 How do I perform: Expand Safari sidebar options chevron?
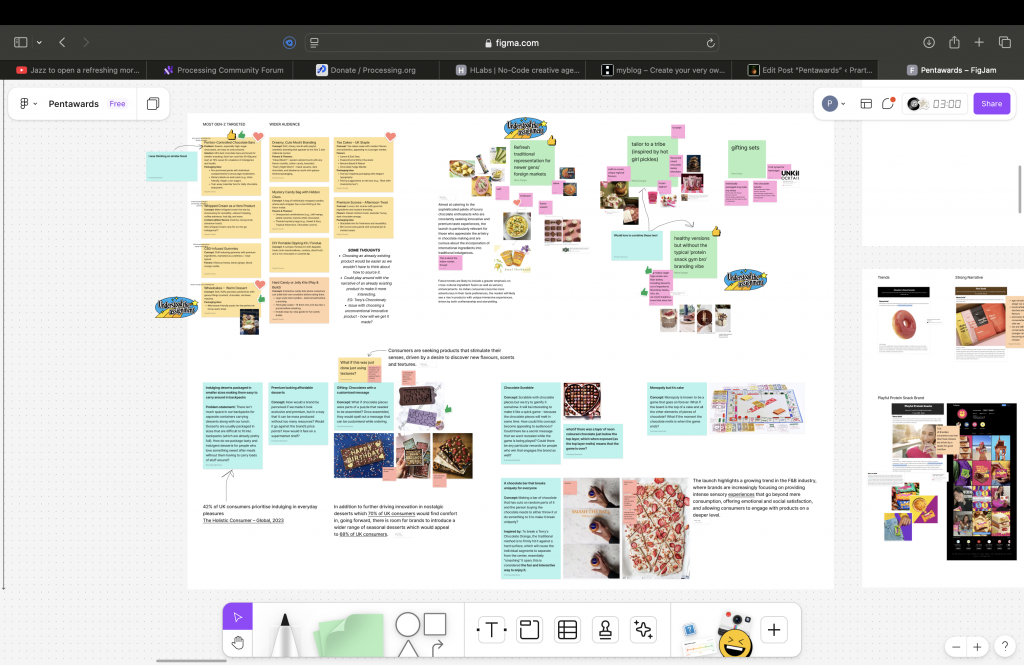pos(39,42)
